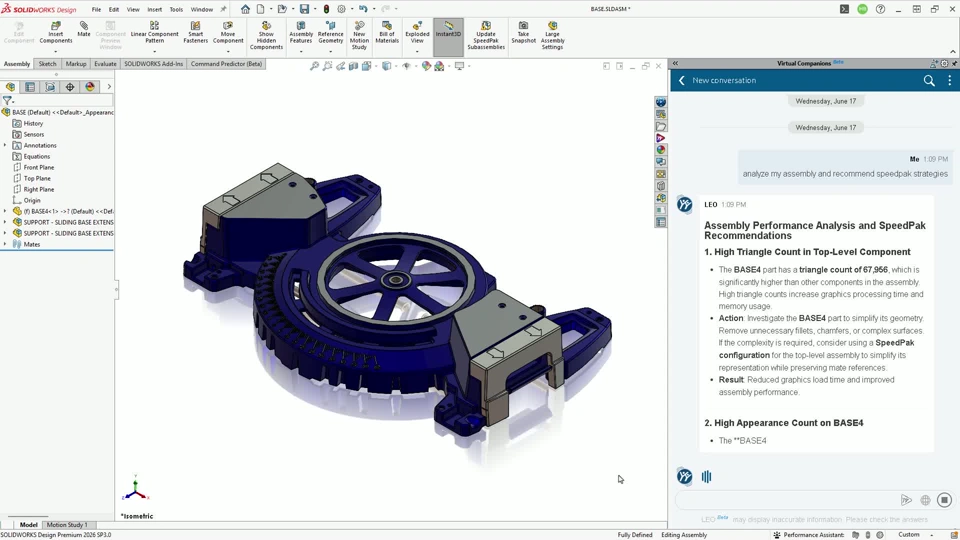
Task: Open Appearances icon in task pane strip
Action: (661, 150)
